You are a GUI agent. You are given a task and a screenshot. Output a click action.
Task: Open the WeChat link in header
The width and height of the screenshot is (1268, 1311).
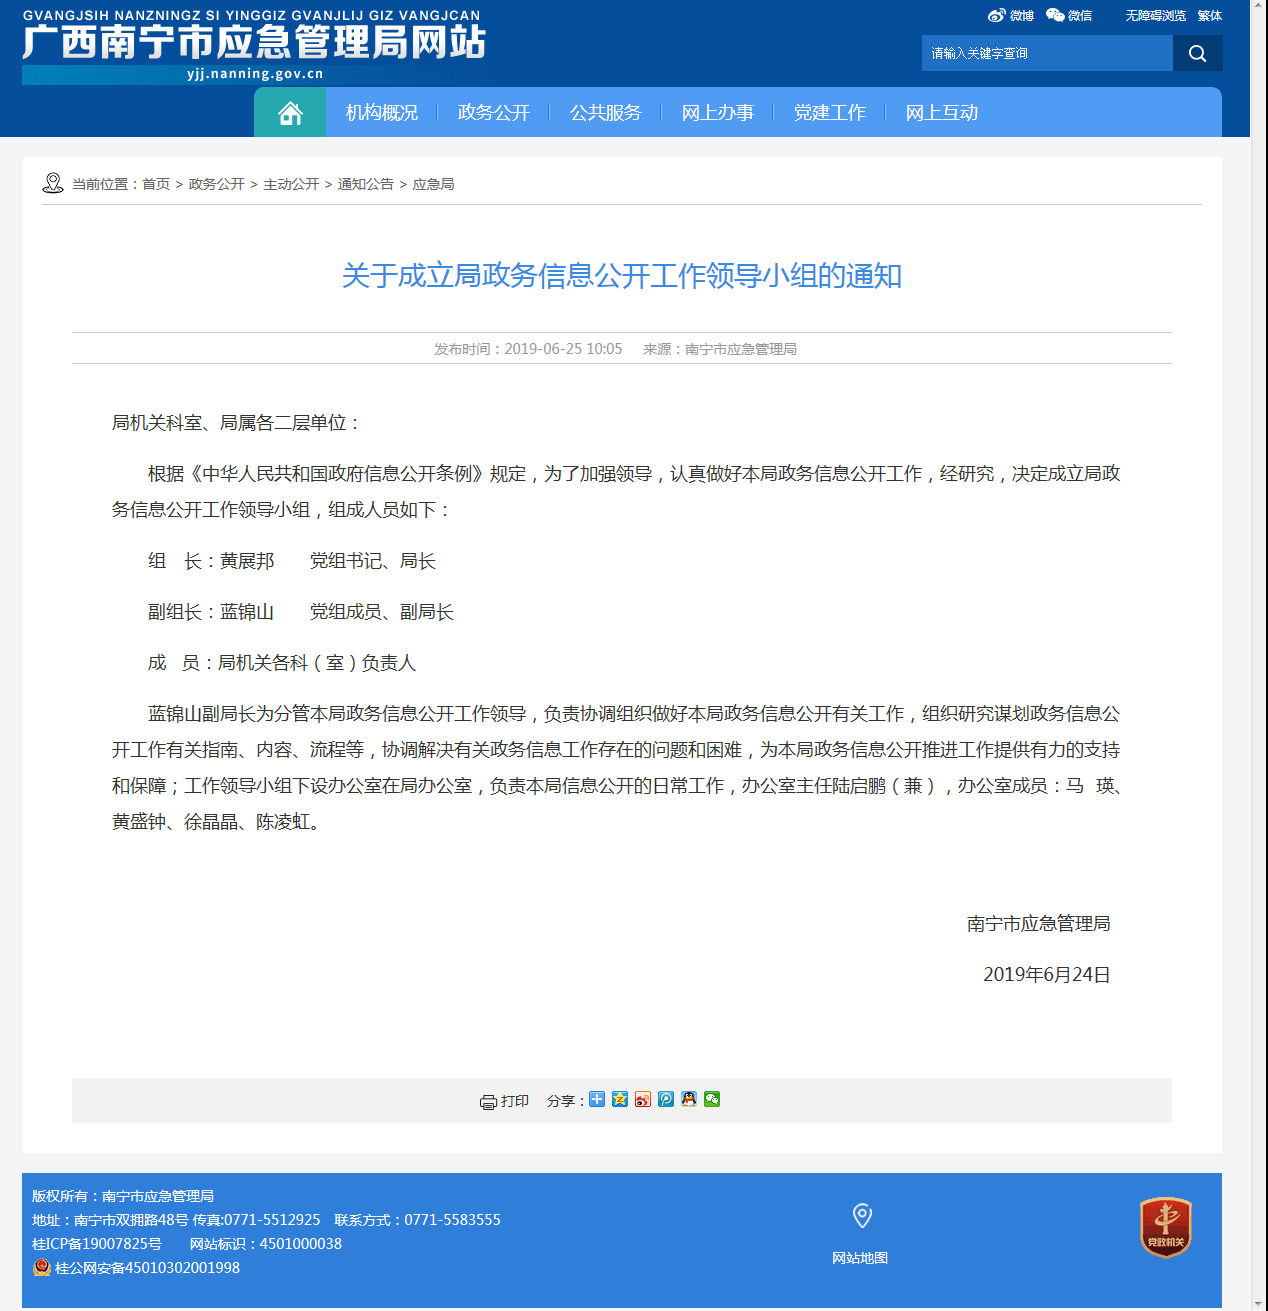1069,16
